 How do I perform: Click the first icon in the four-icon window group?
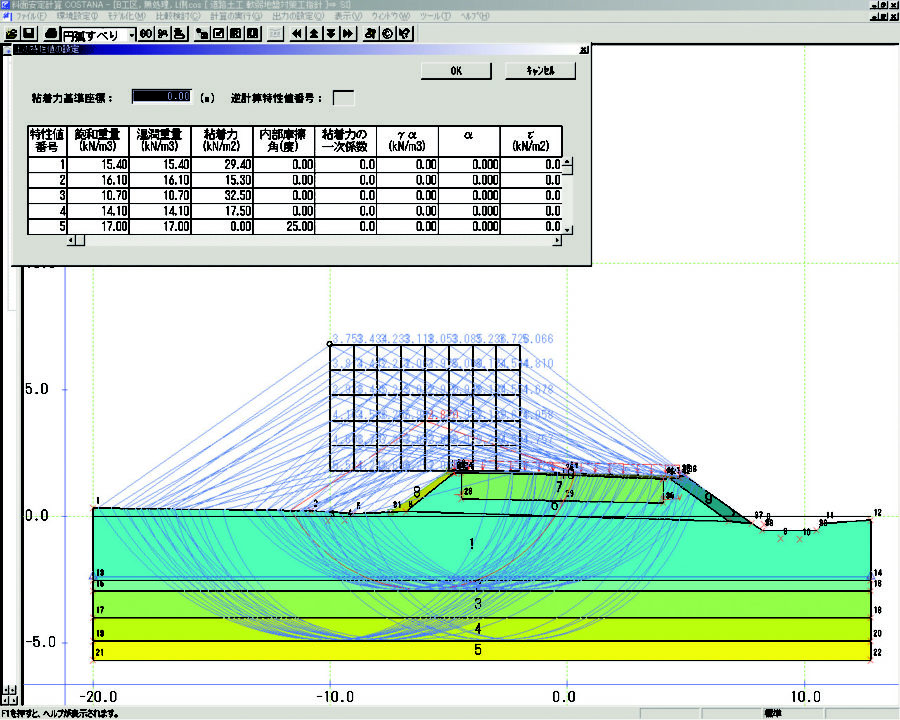[x=202, y=34]
